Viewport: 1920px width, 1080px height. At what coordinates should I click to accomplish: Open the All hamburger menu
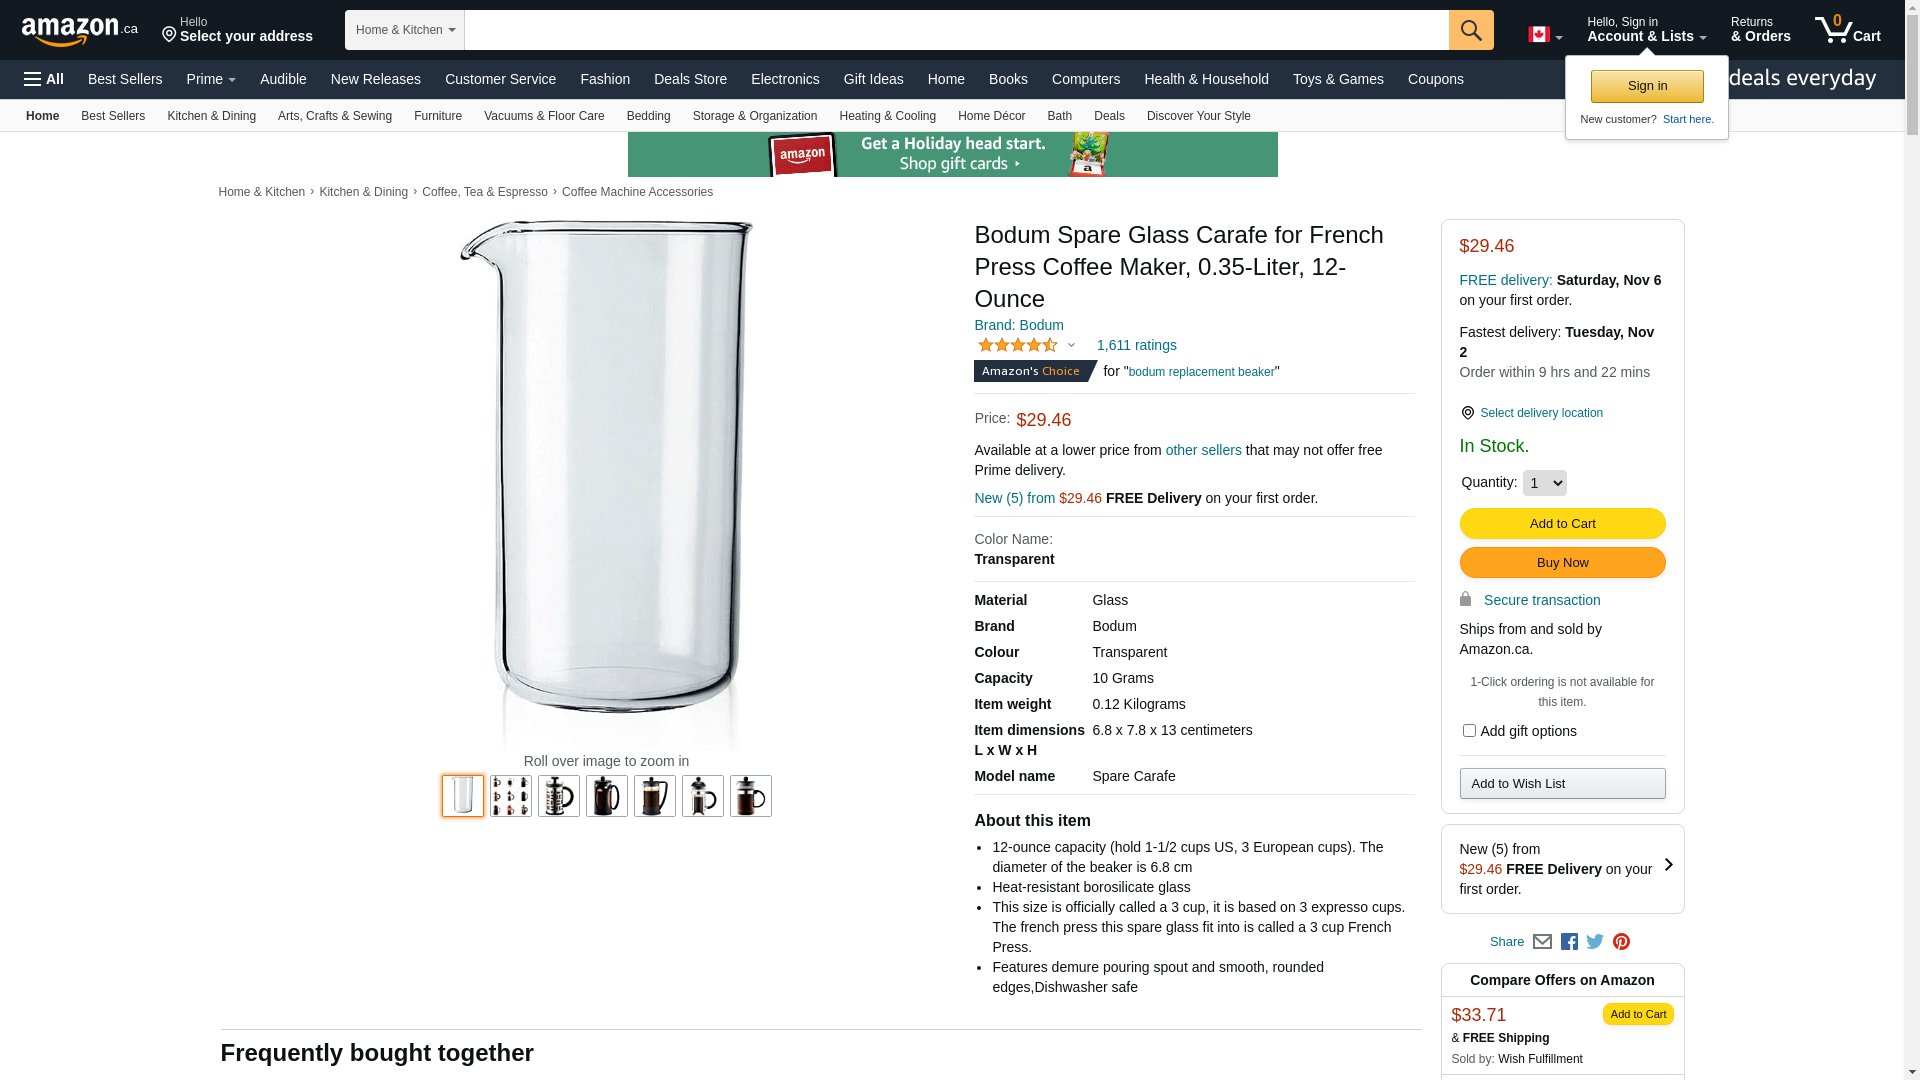click(44, 79)
